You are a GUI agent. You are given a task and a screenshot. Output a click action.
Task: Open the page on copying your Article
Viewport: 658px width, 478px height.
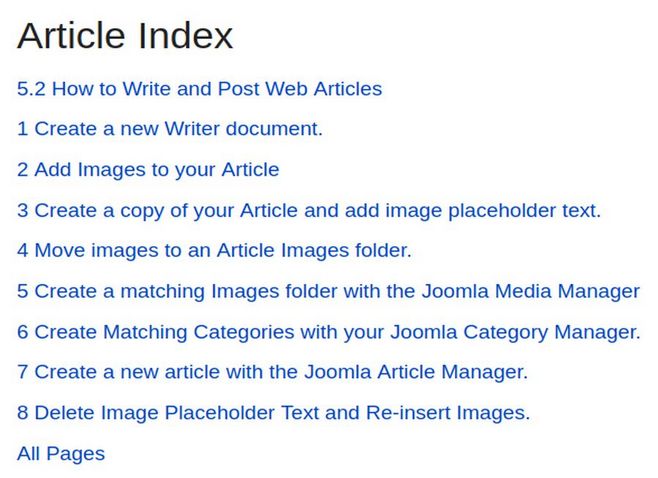pos(309,211)
